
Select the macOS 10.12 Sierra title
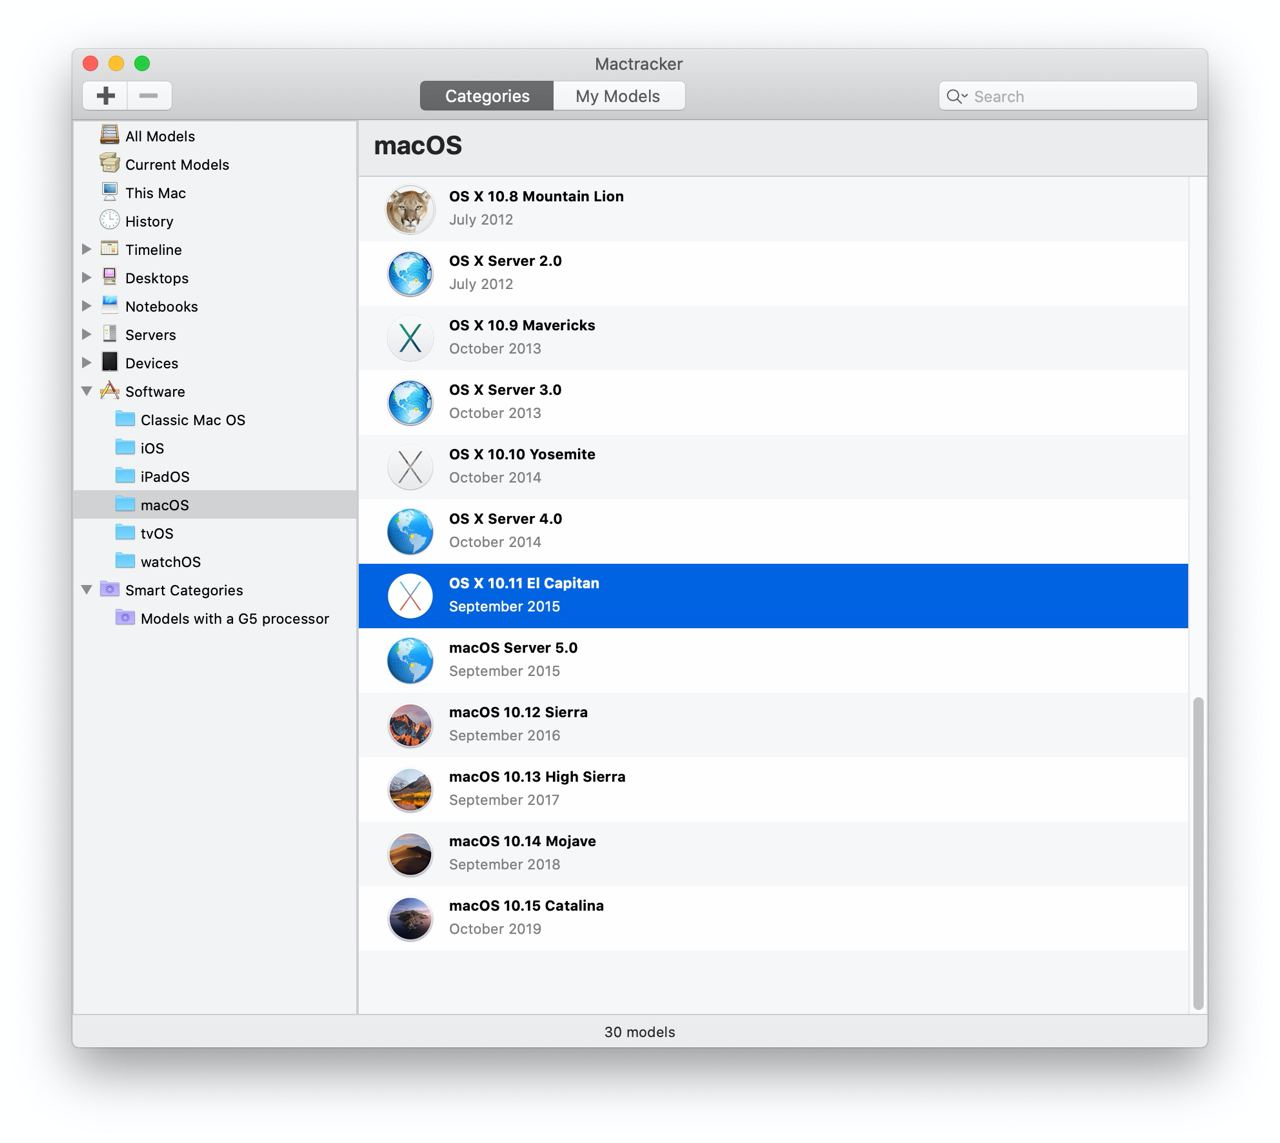click(518, 712)
